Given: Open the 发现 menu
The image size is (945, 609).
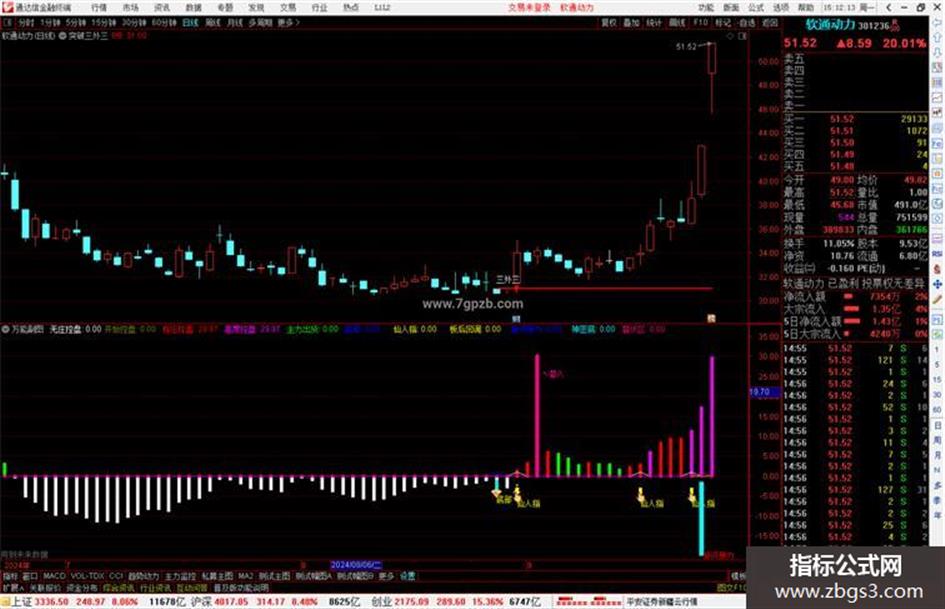Looking at the screenshot, I should (257, 7).
